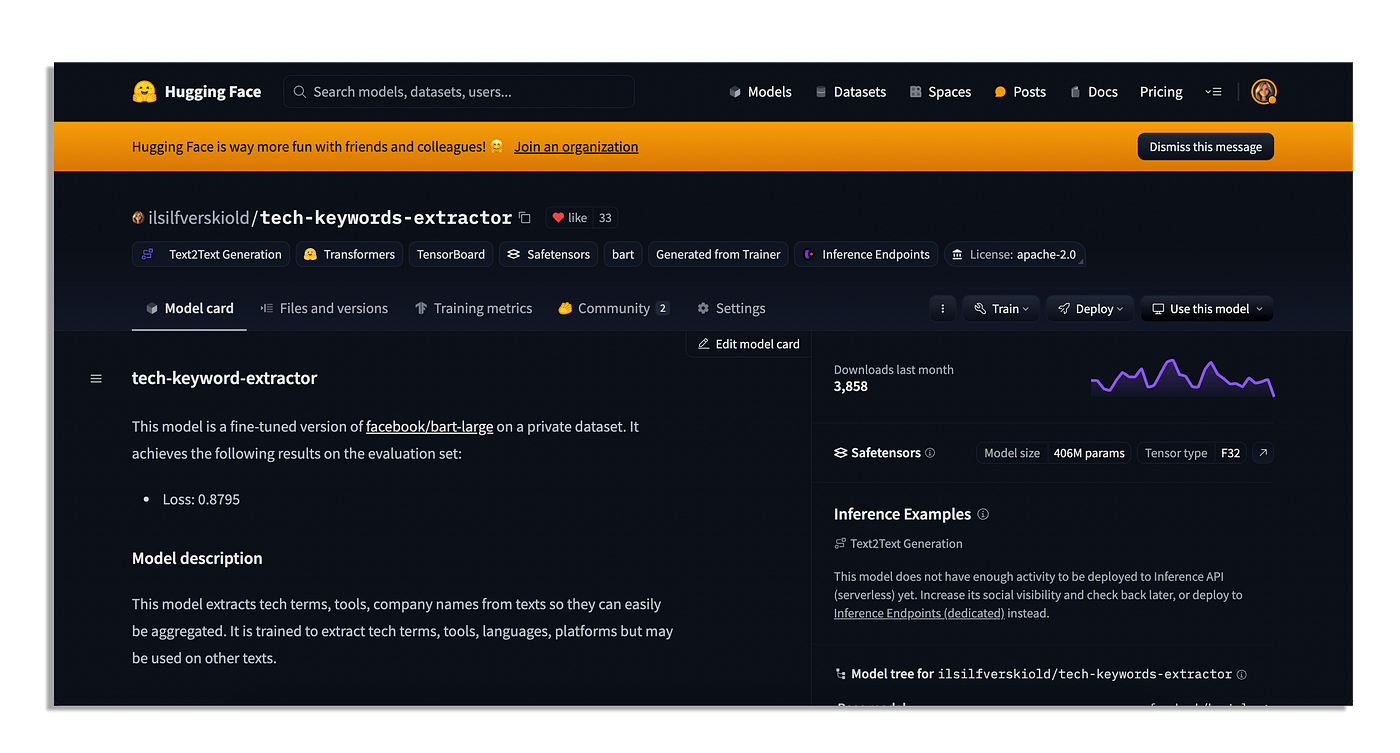The height and width of the screenshot is (753, 1400).
Task: Click the Inference Examples info icon
Action: click(x=983, y=515)
